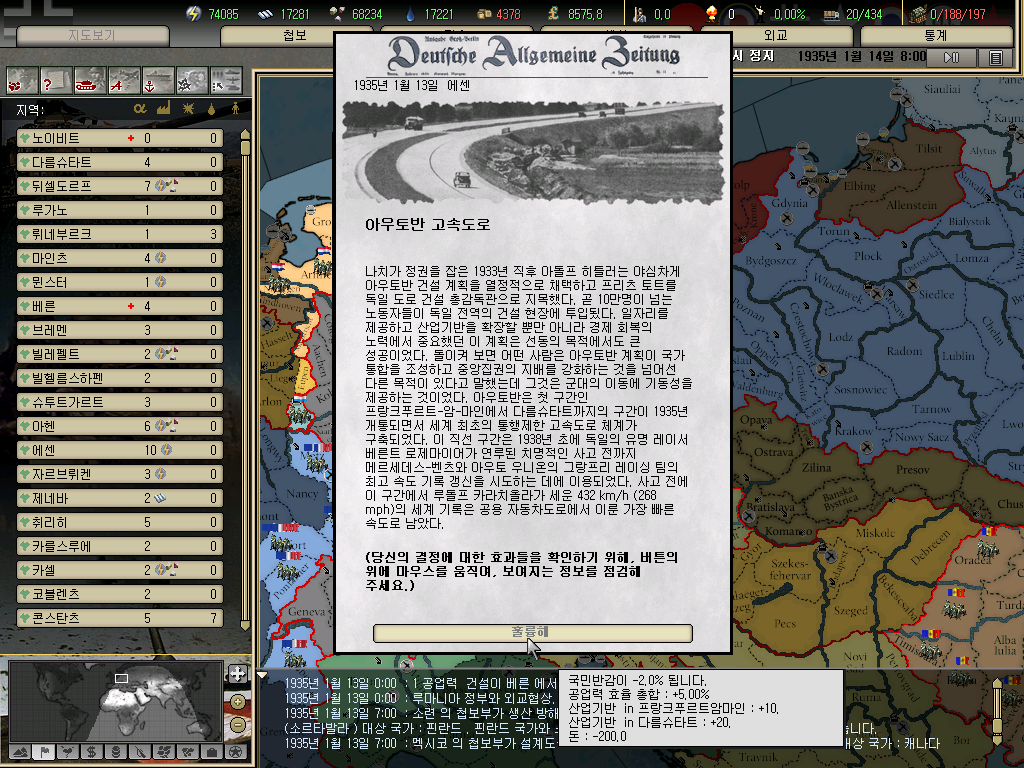
Task: Click the world minimap thumbnail
Action: point(117,701)
